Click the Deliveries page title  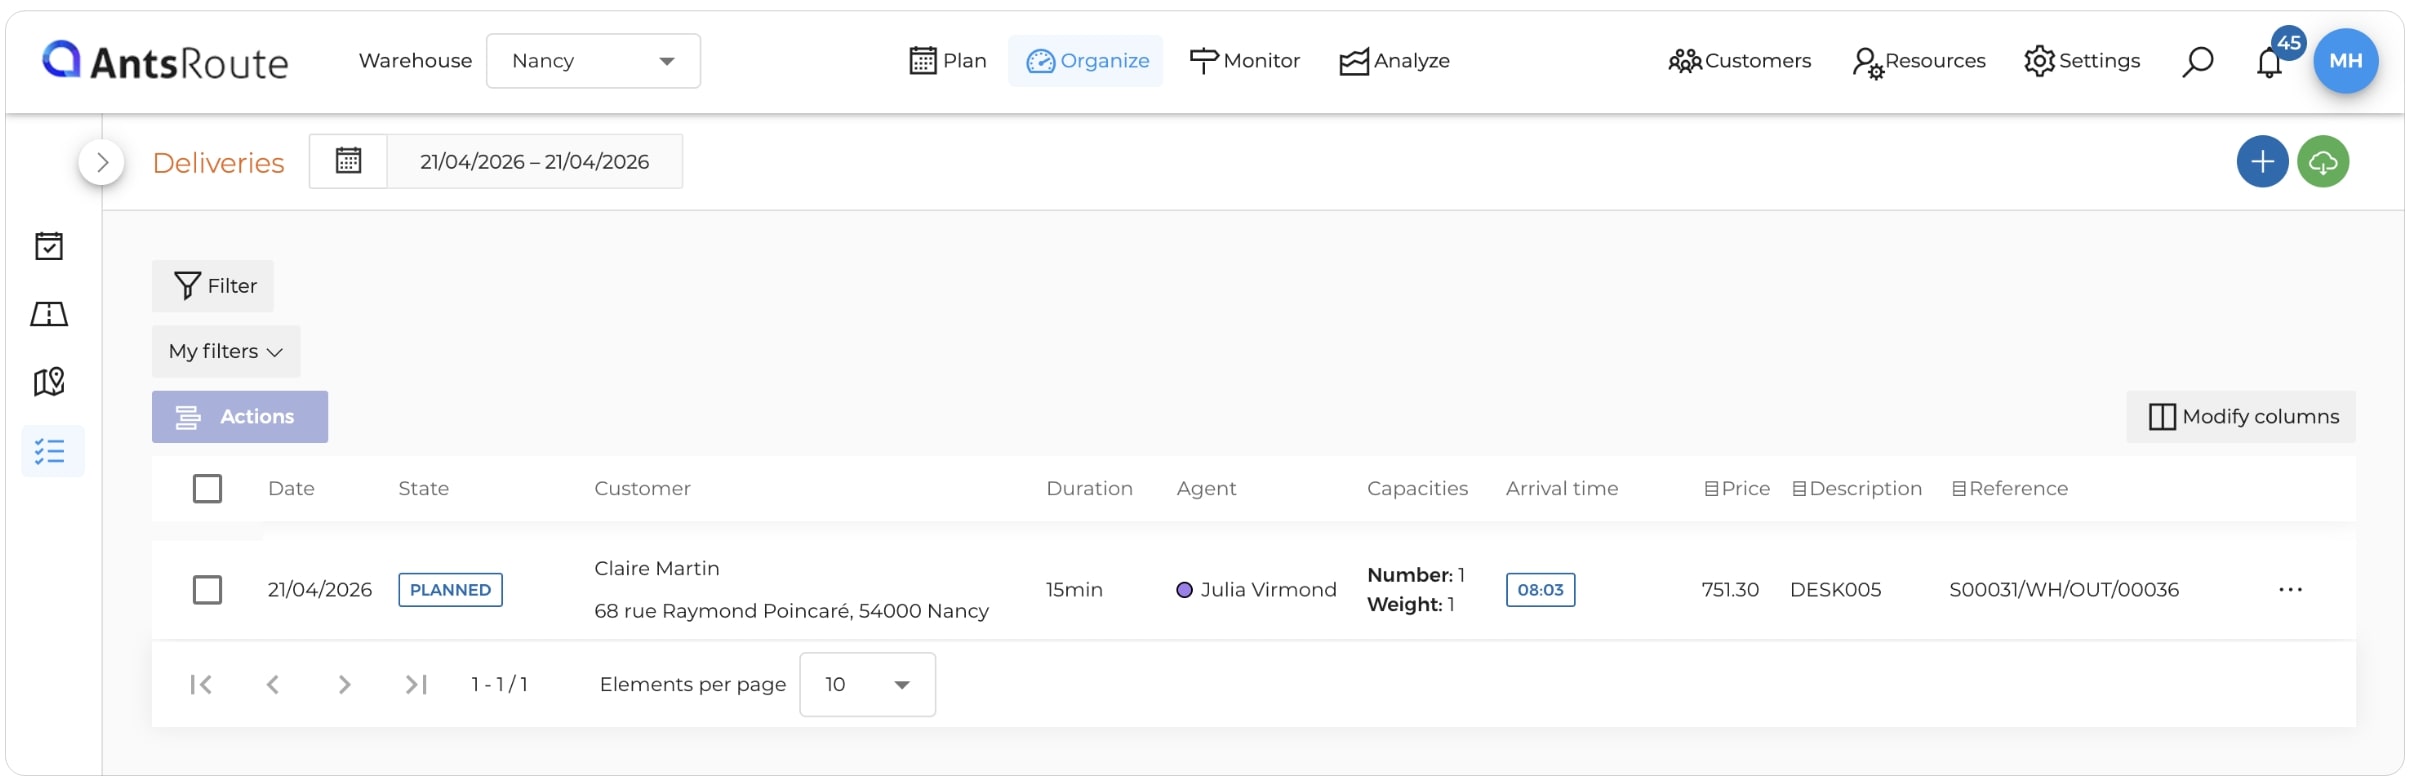pyautogui.click(x=218, y=163)
